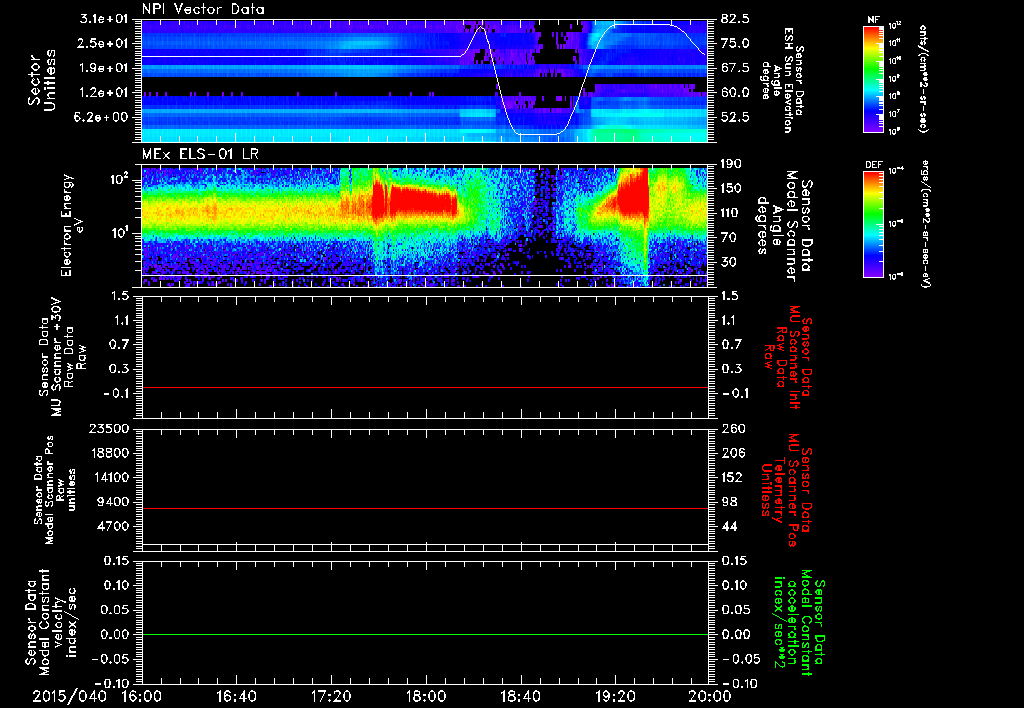Click the 3.1e+01 sector tick label
Viewport: 1024px width, 708px height.
point(103,19)
